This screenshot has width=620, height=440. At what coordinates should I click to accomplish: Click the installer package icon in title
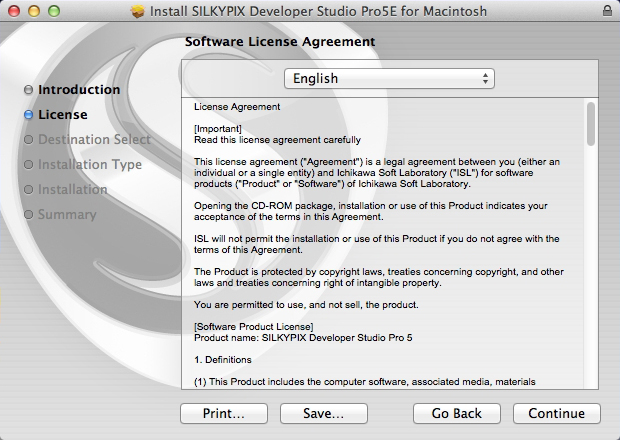[x=138, y=11]
